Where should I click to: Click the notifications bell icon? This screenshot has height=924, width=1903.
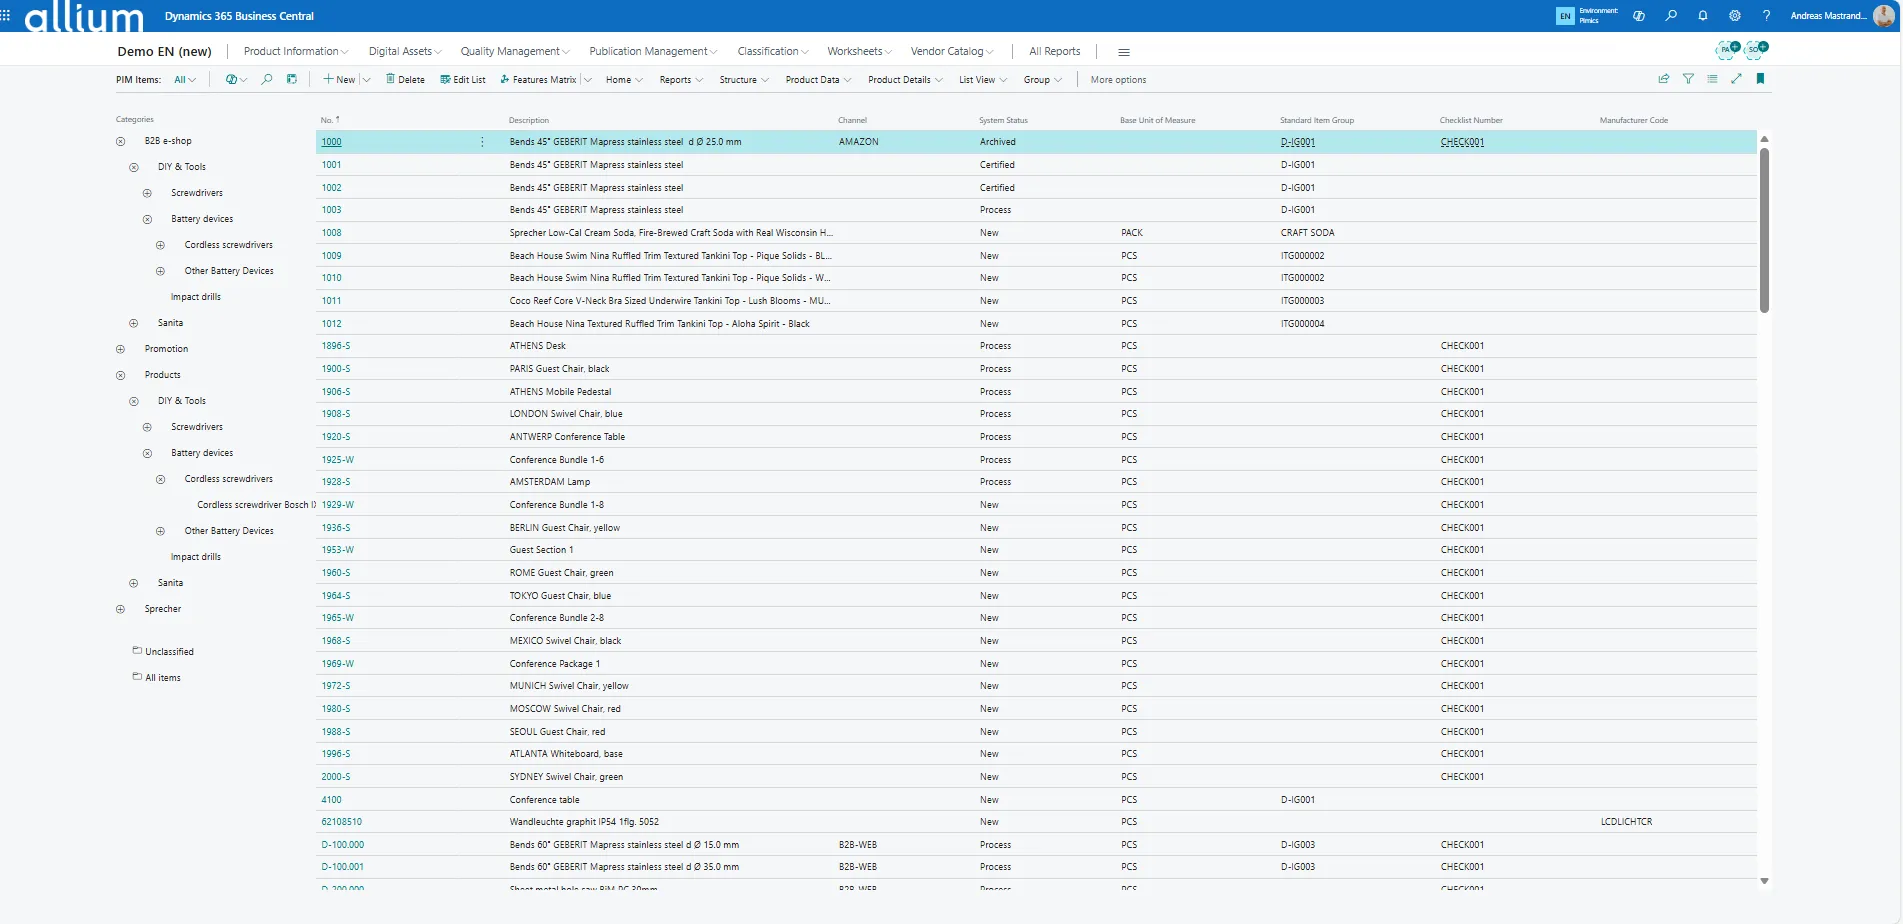click(1702, 16)
